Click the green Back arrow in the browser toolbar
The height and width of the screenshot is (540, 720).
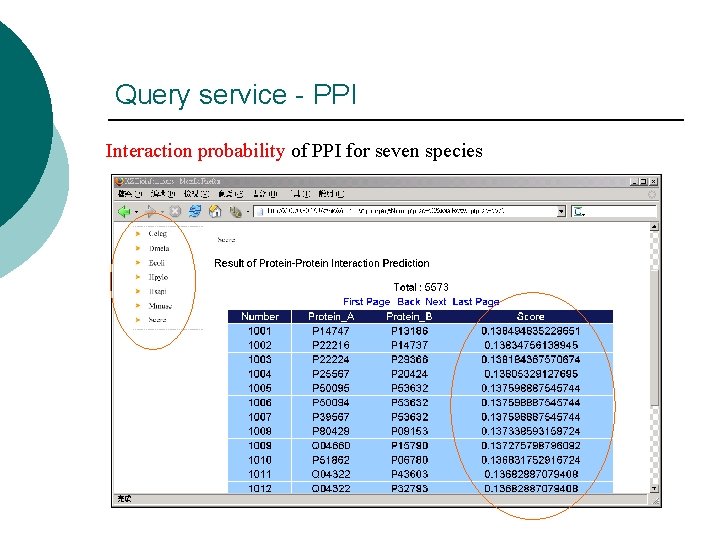[124, 212]
